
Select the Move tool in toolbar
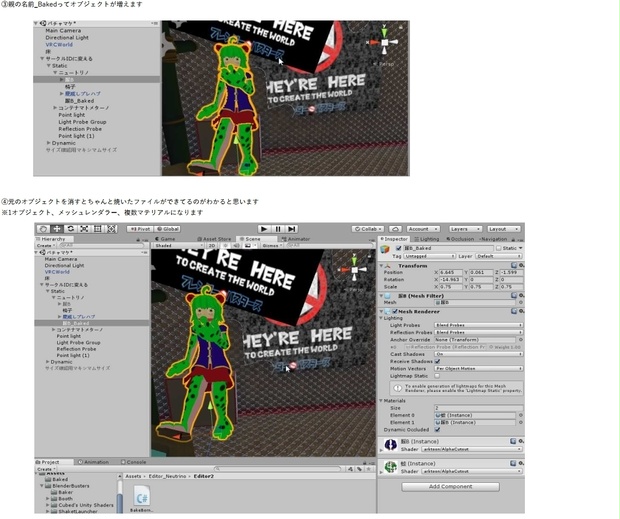(x=57, y=229)
